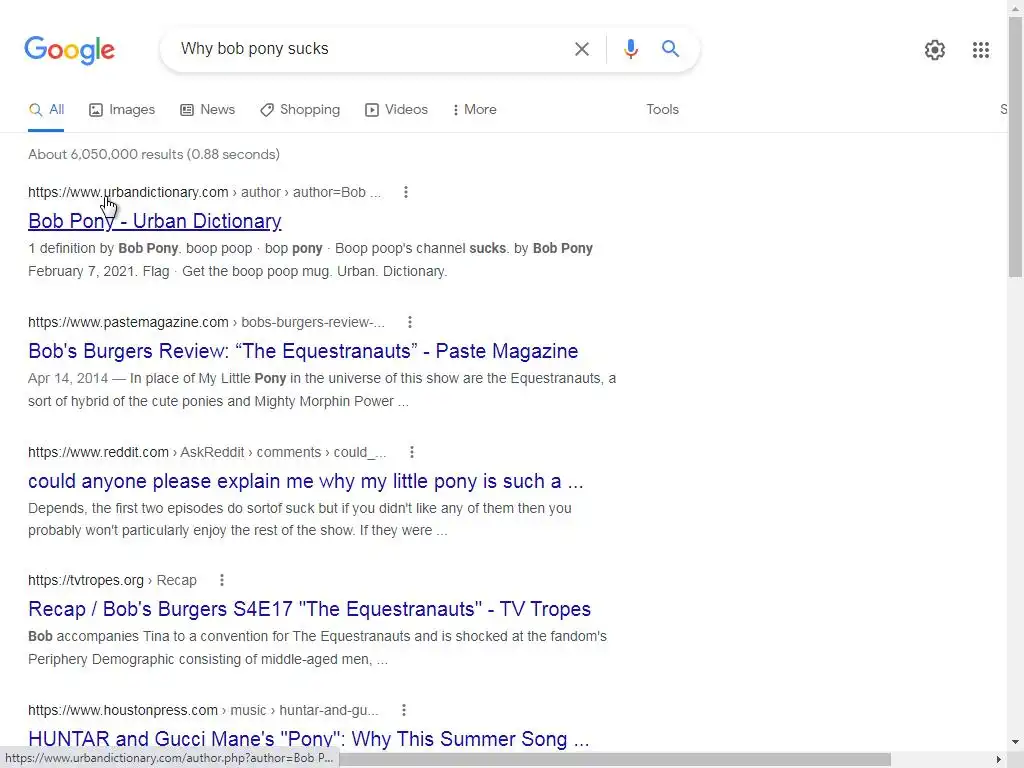Switch to Shopping tab

click(300, 110)
